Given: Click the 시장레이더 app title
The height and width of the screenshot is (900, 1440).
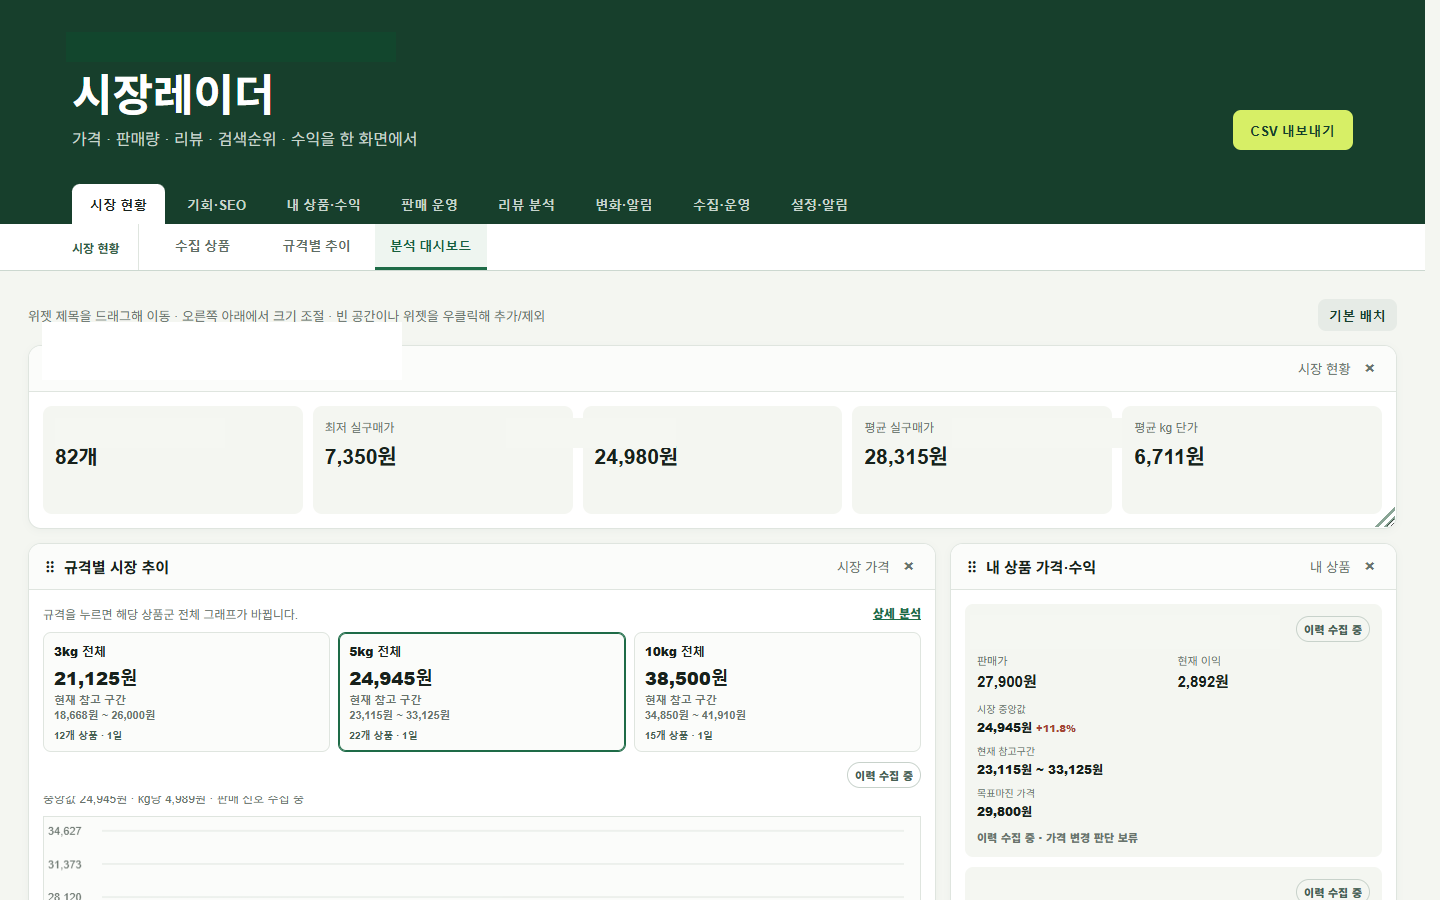Looking at the screenshot, I should [x=173, y=94].
